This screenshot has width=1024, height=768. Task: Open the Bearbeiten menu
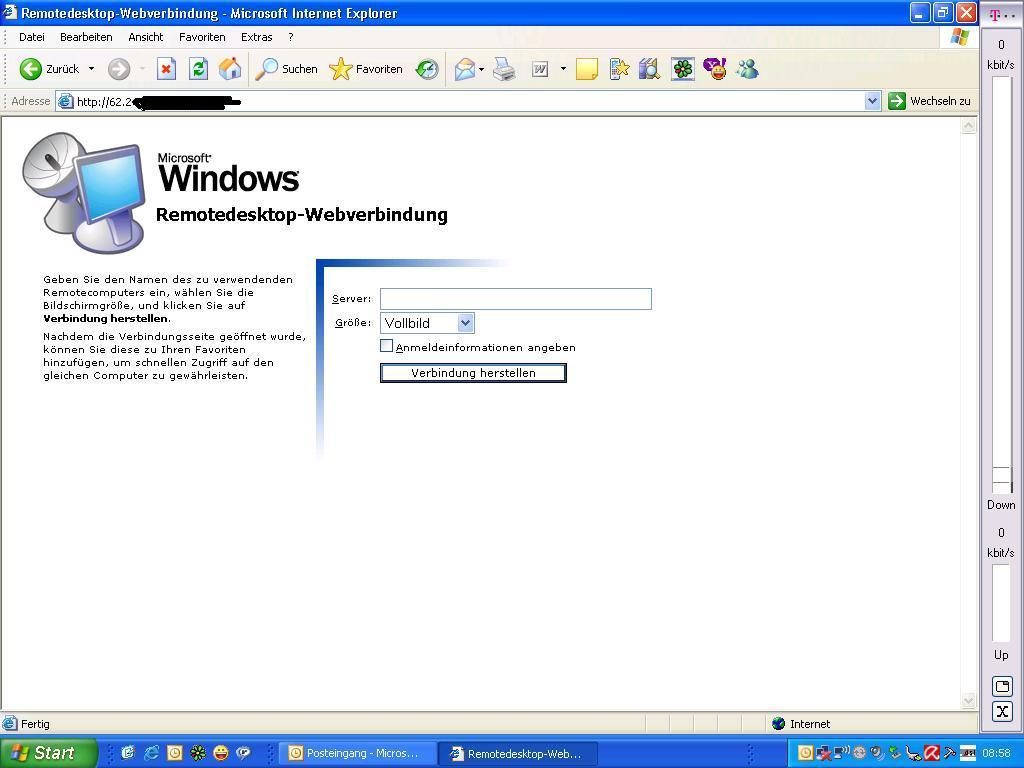pos(86,37)
